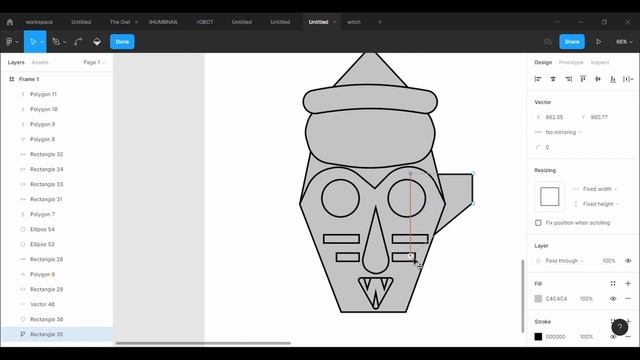Select the Pen tool in toolbar
The image size is (640, 360).
click(56, 42)
